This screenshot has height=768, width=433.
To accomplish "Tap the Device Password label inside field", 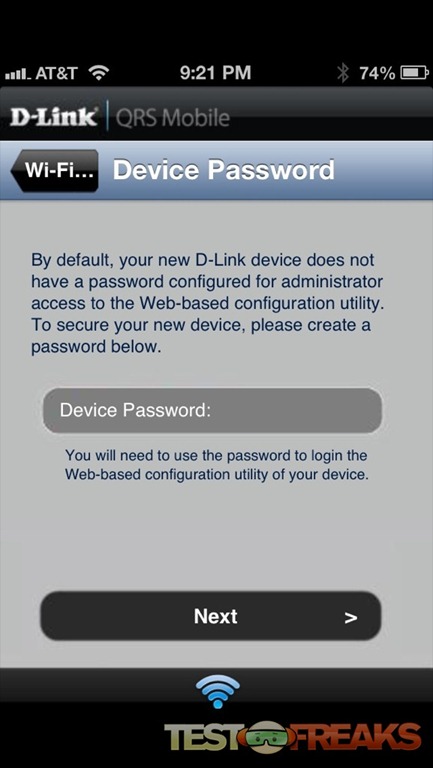I will click(135, 410).
